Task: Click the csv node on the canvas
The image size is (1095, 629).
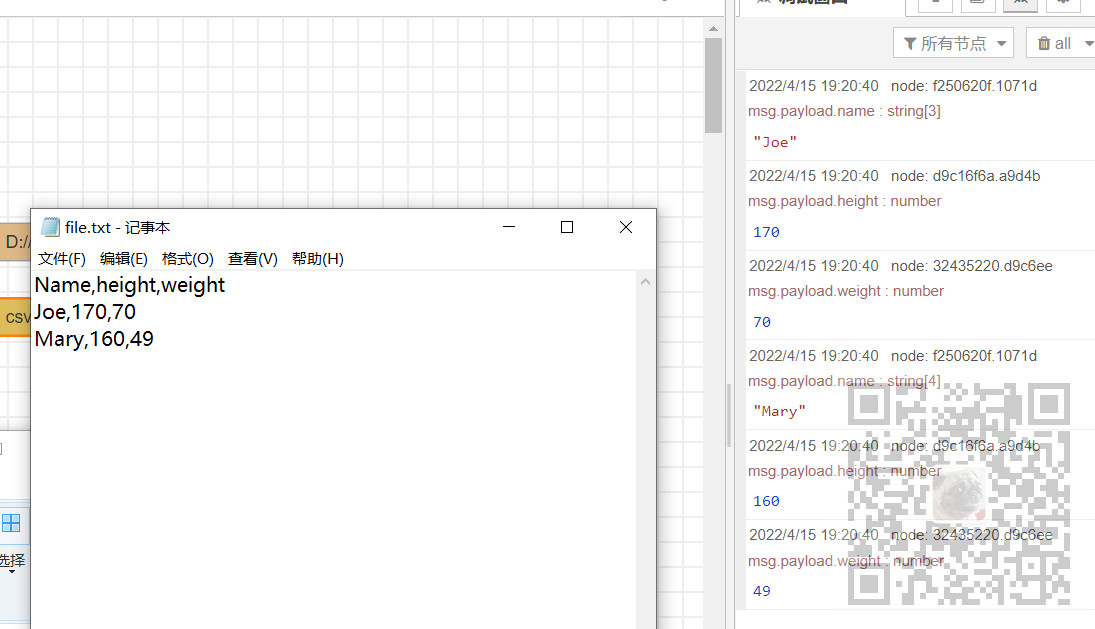Action: 15,318
